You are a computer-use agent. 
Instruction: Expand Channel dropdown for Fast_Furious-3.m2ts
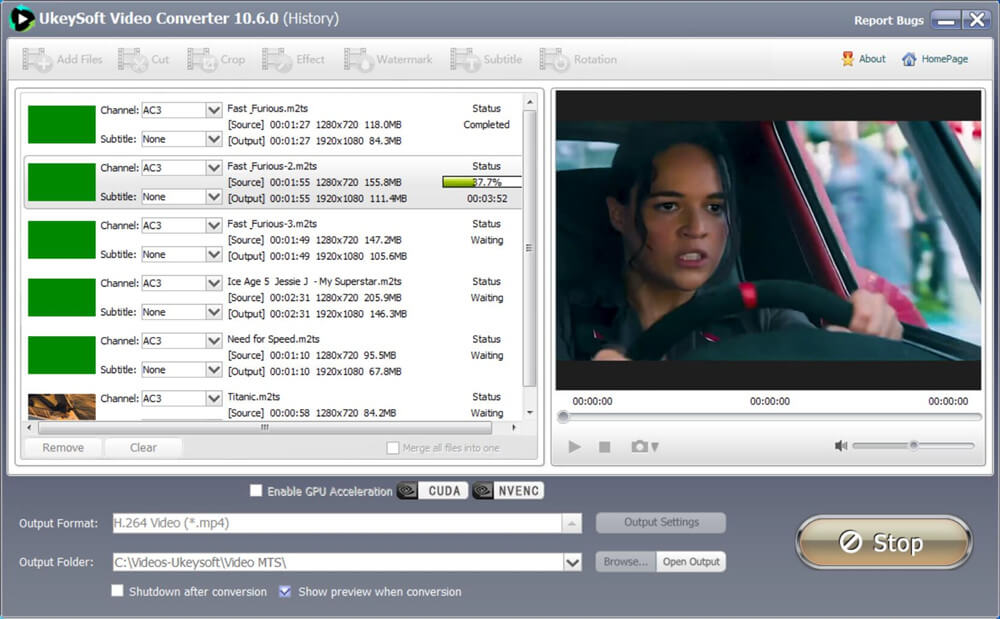(214, 226)
